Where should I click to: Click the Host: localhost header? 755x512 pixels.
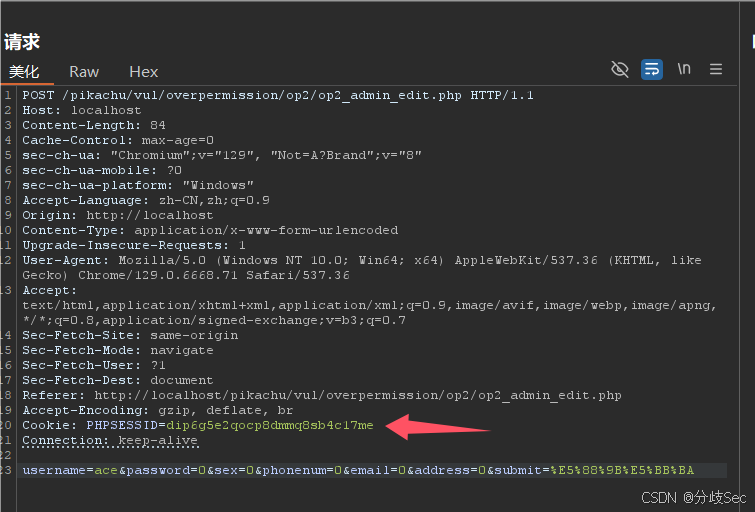coord(82,110)
